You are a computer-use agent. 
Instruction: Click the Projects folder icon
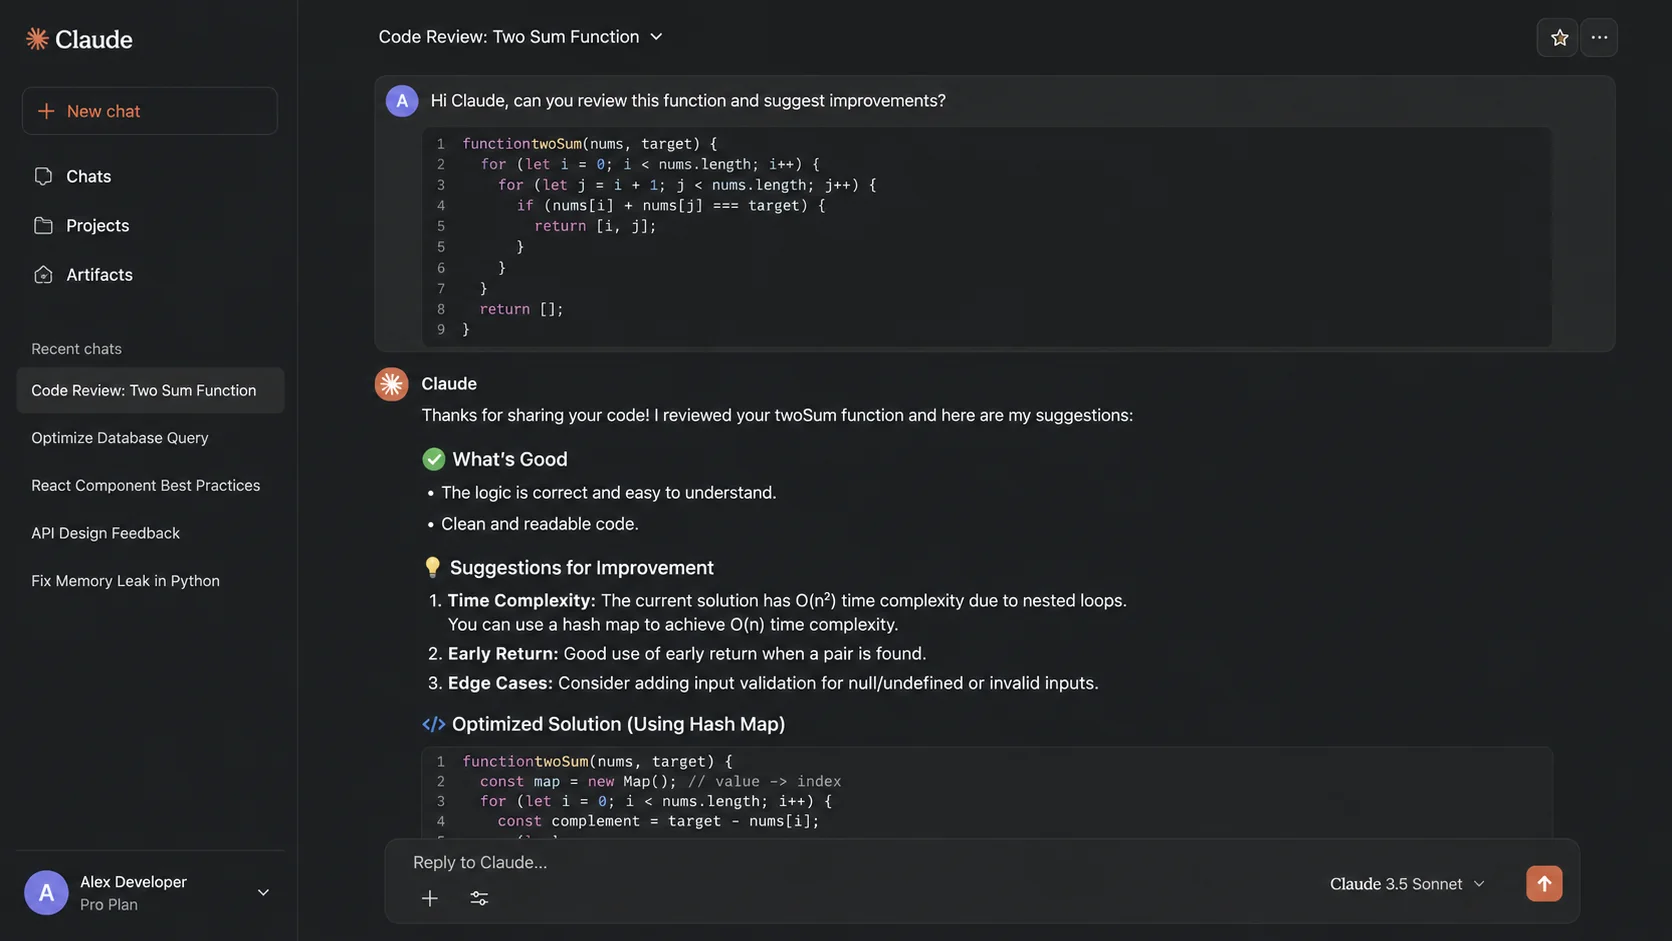point(43,225)
